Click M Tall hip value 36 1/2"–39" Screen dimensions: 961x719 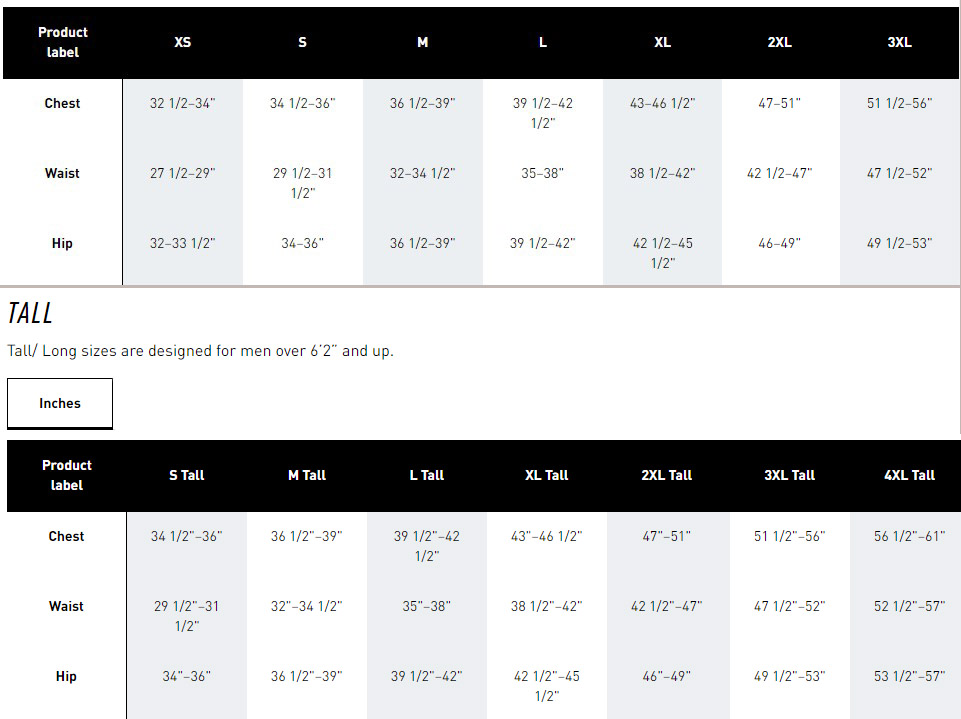point(307,676)
